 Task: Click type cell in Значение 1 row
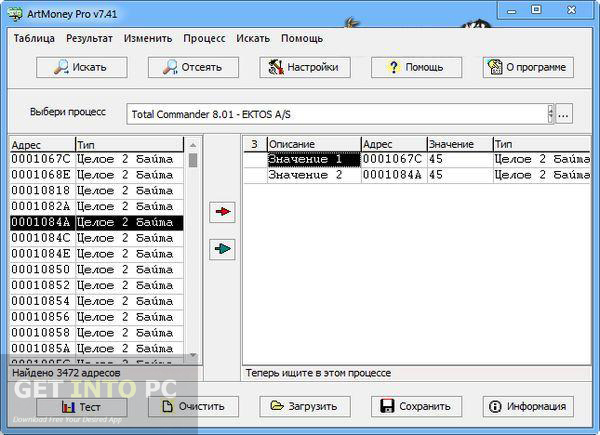pyautogui.click(x=542, y=159)
